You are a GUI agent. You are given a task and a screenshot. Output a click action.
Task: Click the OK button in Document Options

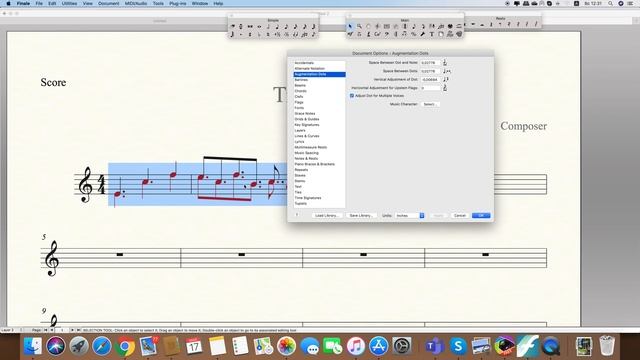click(481, 216)
